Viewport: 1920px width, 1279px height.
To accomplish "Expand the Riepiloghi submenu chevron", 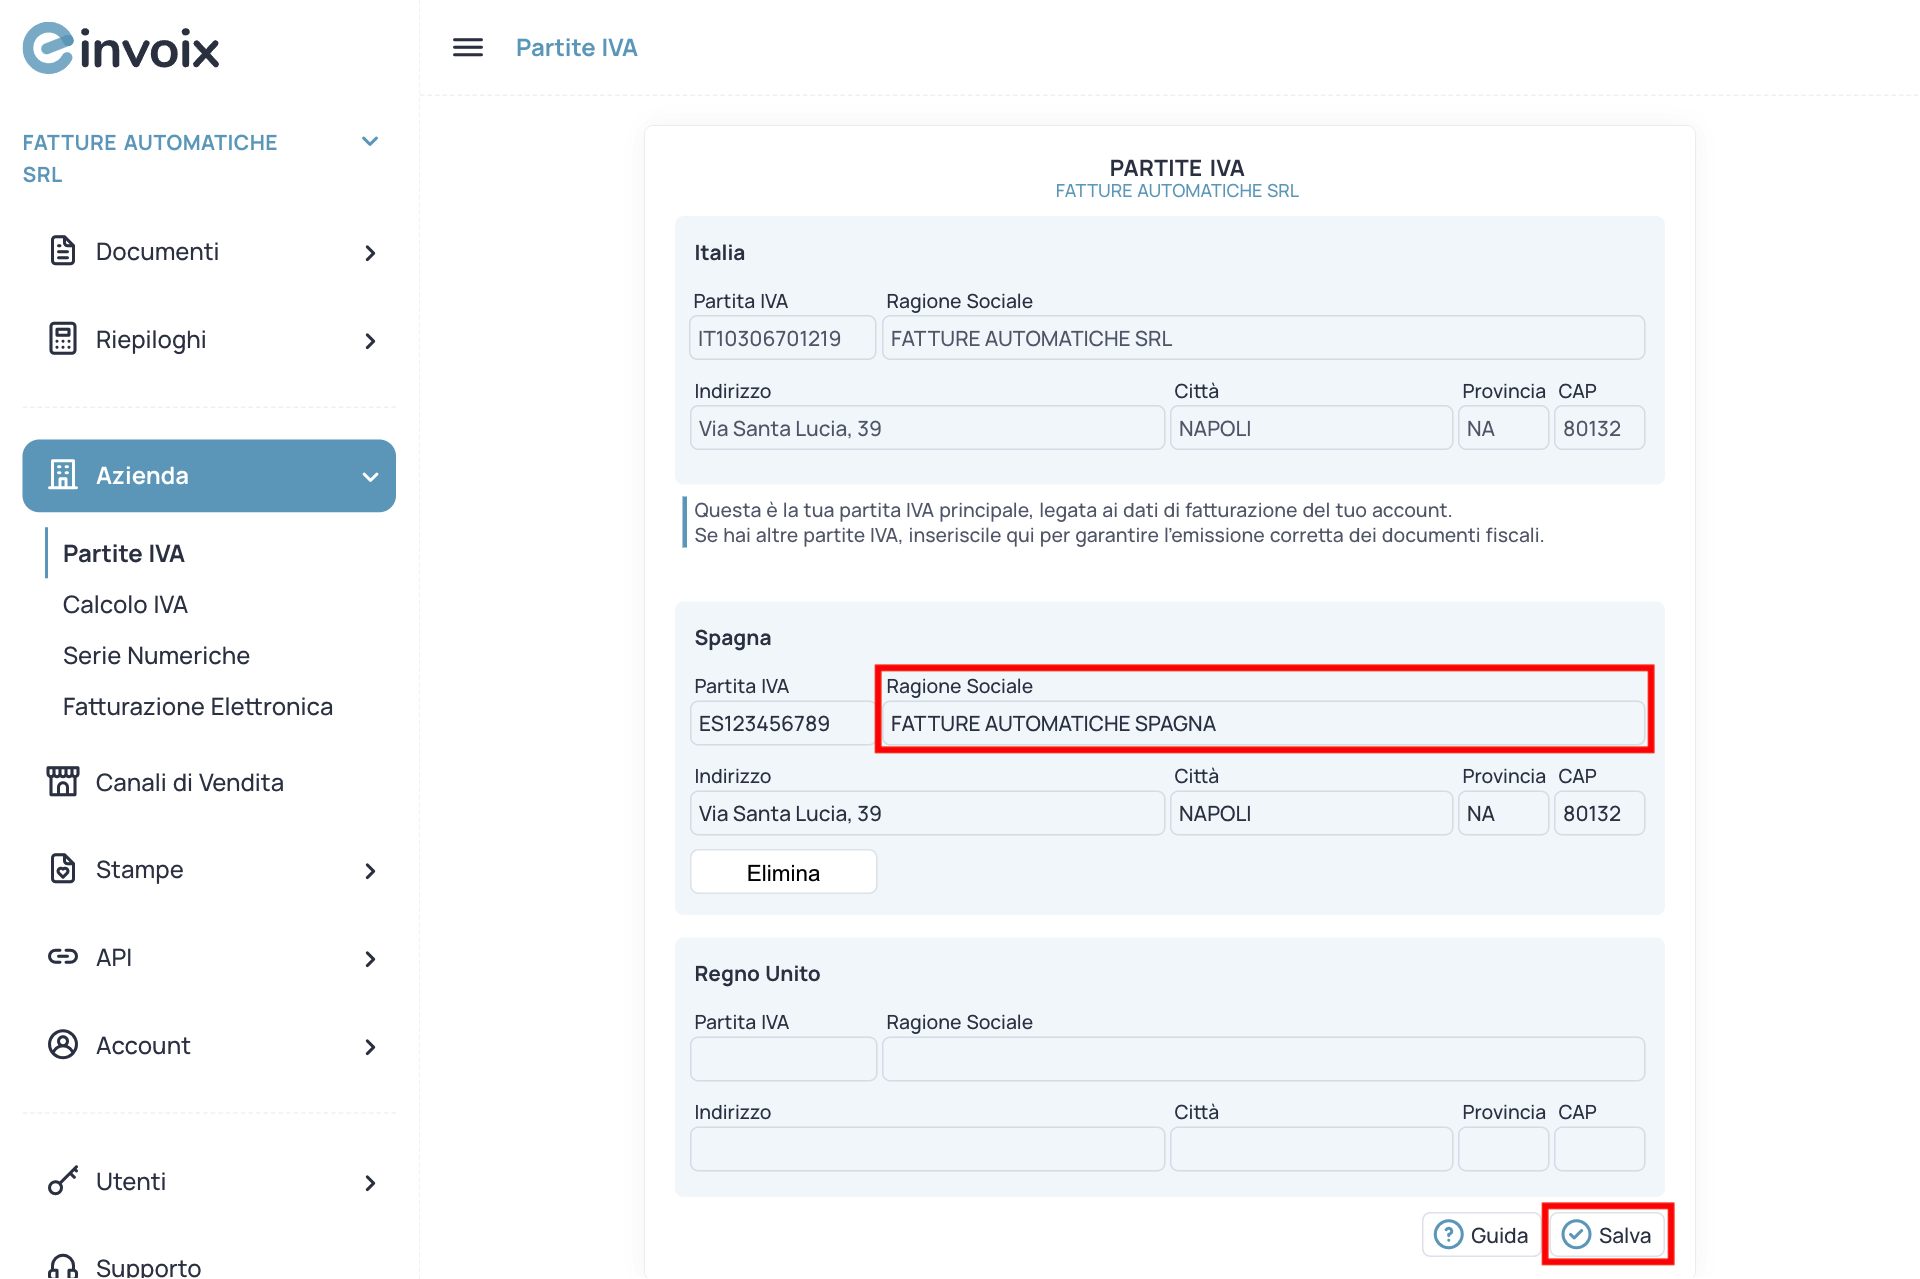I will click(x=370, y=341).
